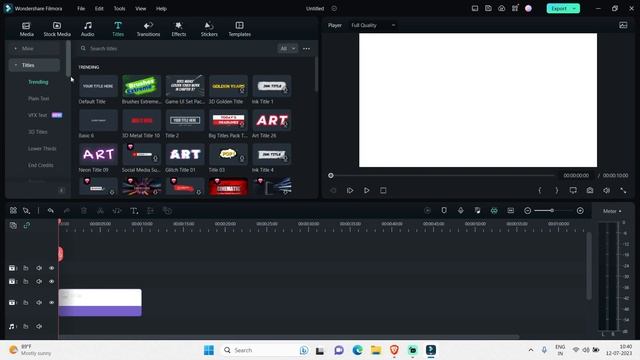Open more options beside the All filter
Image resolution: width=640 pixels, height=360 pixels.
click(306, 49)
